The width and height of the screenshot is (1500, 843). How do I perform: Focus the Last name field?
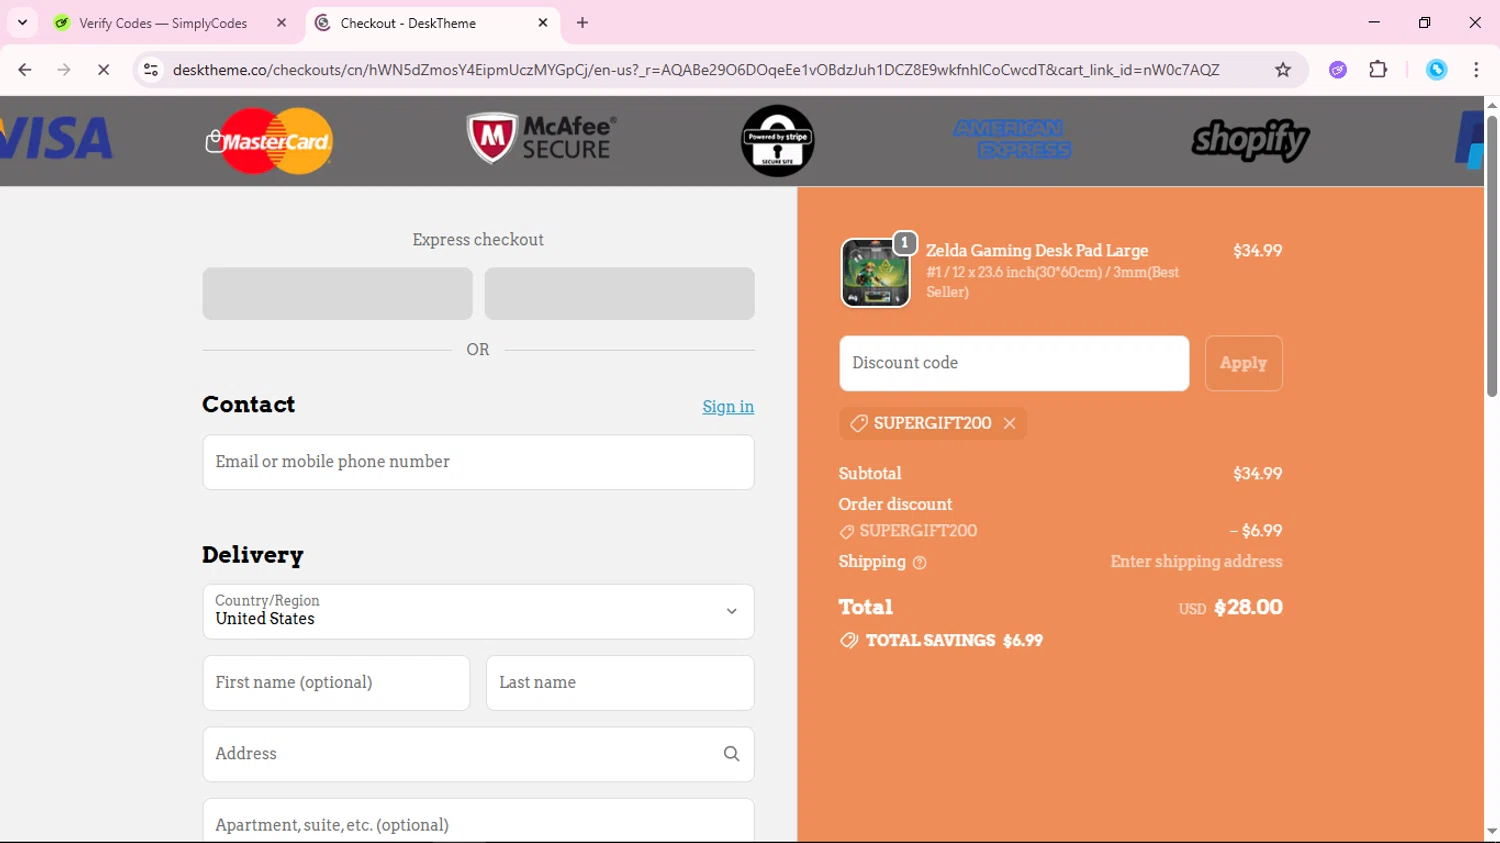coord(620,683)
